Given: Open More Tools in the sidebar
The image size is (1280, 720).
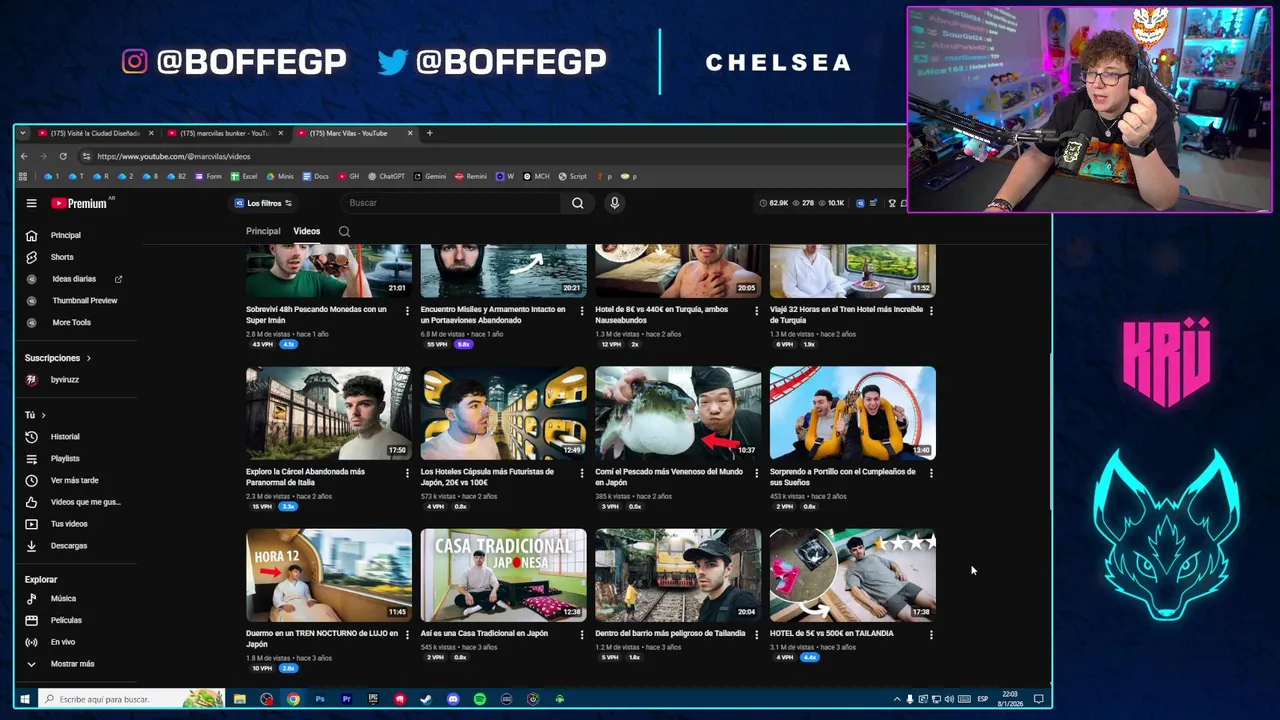Looking at the screenshot, I should (x=72, y=322).
